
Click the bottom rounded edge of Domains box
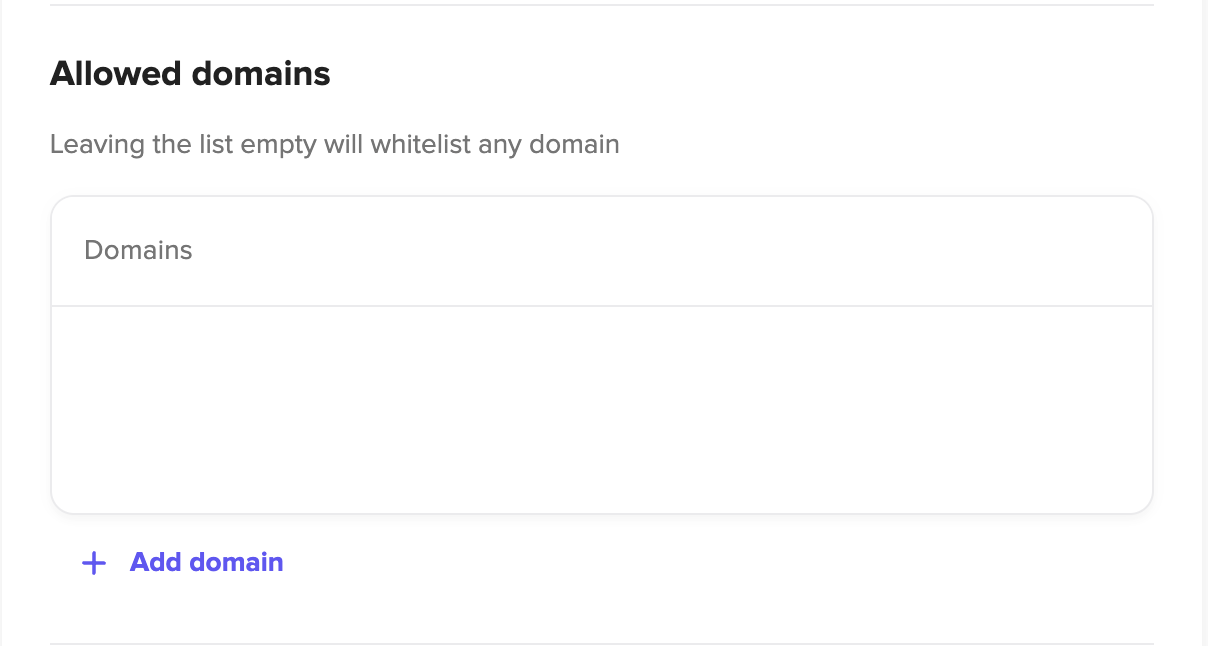[602, 513]
